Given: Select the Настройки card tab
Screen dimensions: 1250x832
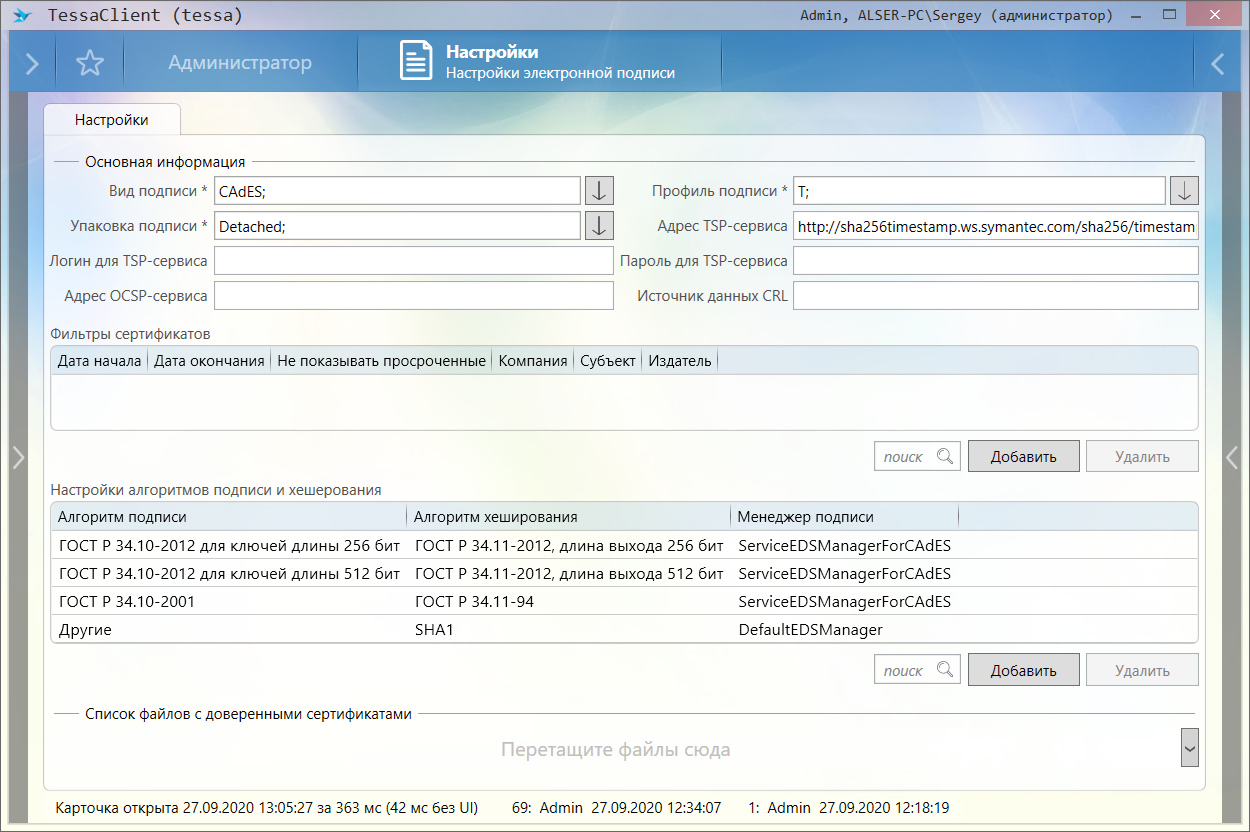Looking at the screenshot, I should click(x=112, y=120).
